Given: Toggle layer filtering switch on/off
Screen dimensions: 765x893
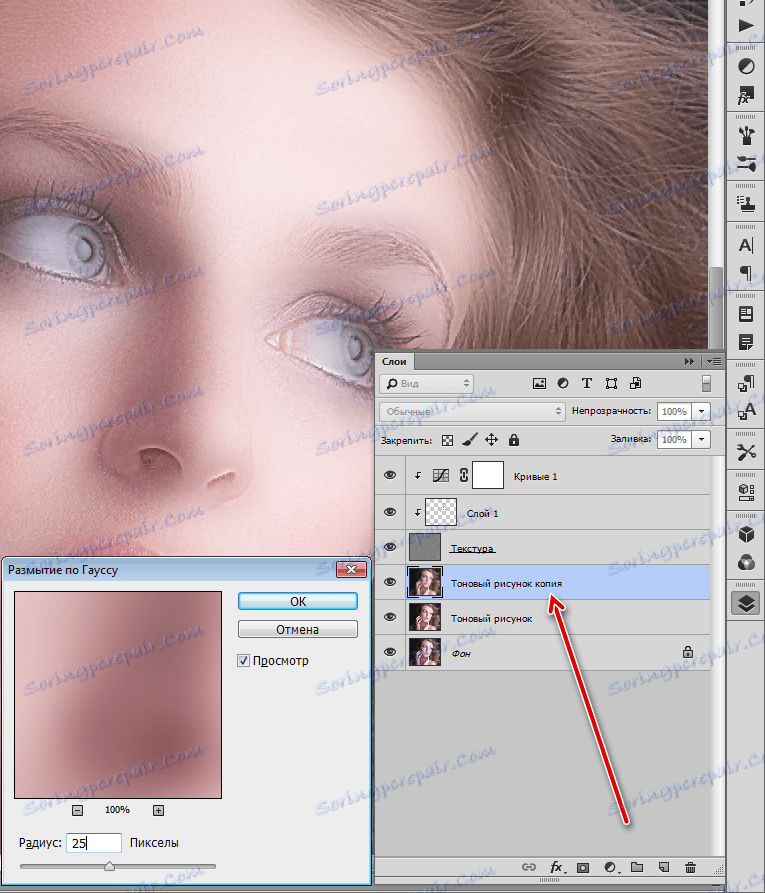Looking at the screenshot, I should [x=706, y=383].
